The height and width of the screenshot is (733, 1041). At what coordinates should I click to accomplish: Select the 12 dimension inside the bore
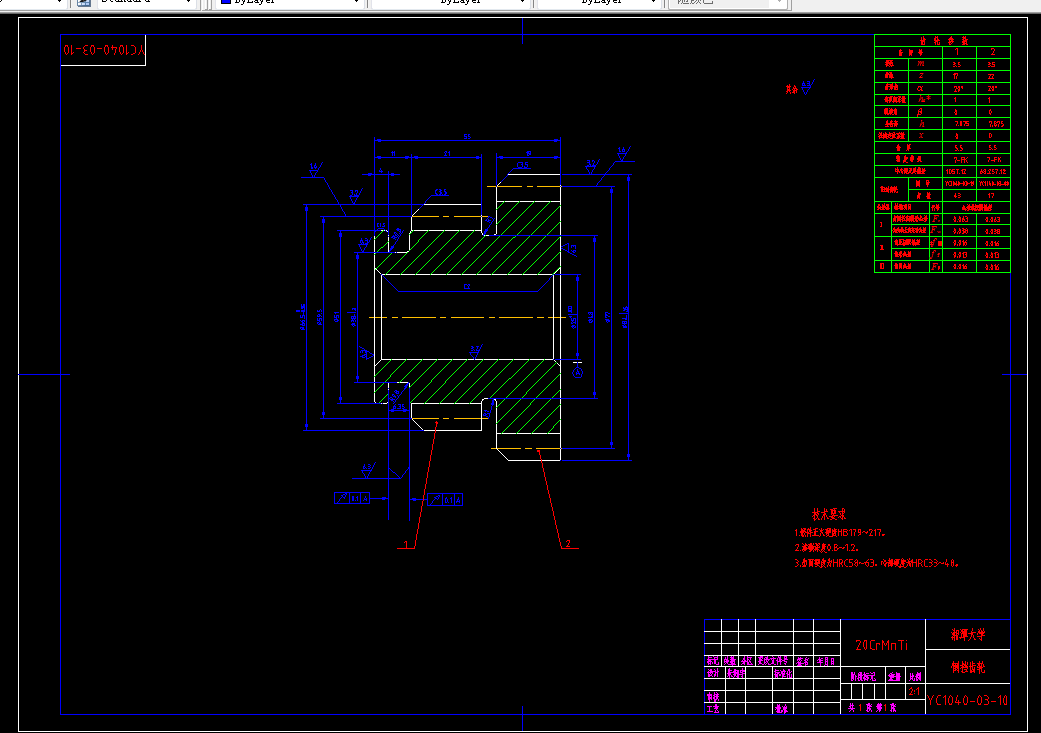click(x=467, y=287)
